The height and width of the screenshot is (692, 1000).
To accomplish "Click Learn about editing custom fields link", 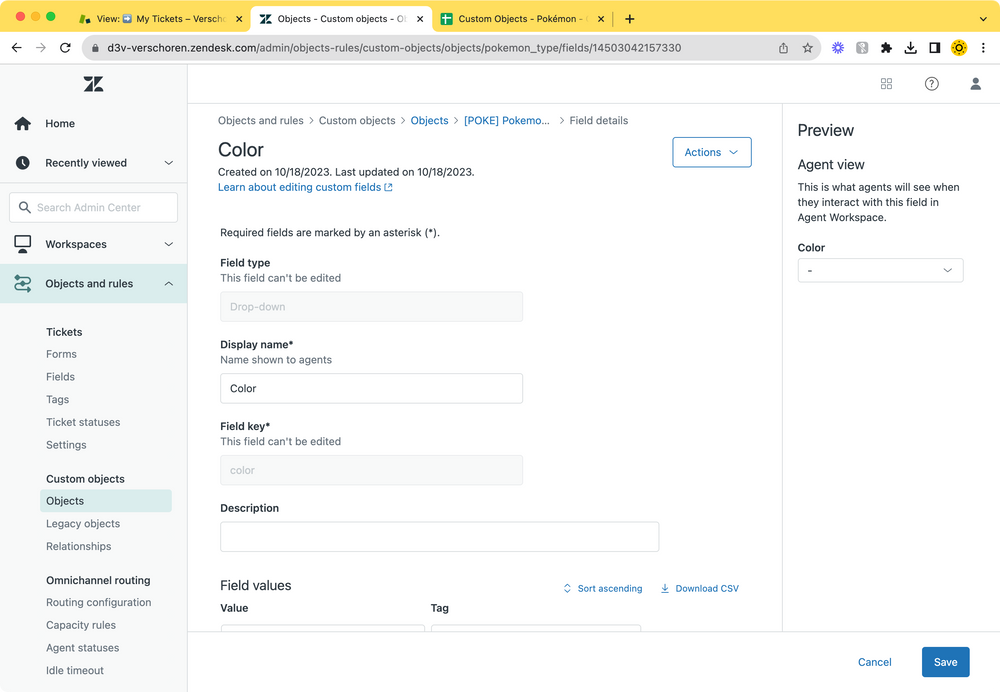I will point(298,187).
